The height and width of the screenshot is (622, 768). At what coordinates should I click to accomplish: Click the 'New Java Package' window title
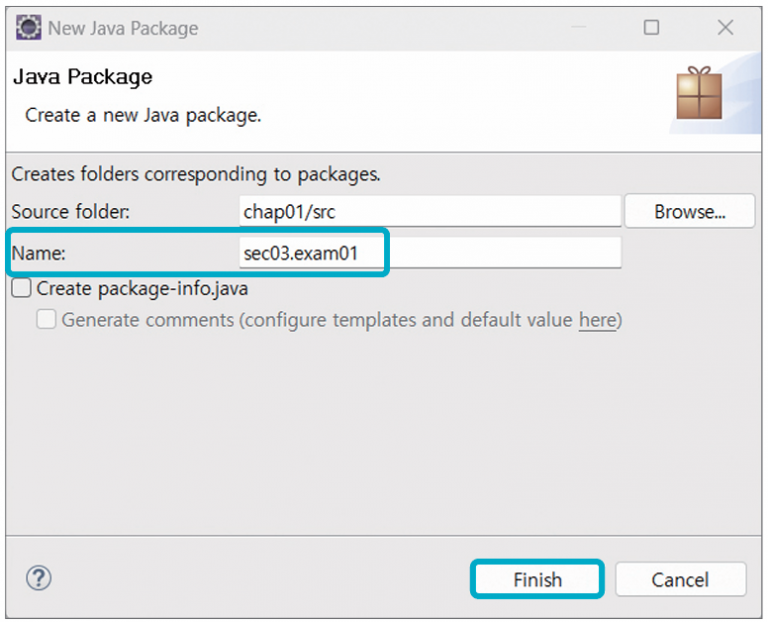(x=123, y=28)
